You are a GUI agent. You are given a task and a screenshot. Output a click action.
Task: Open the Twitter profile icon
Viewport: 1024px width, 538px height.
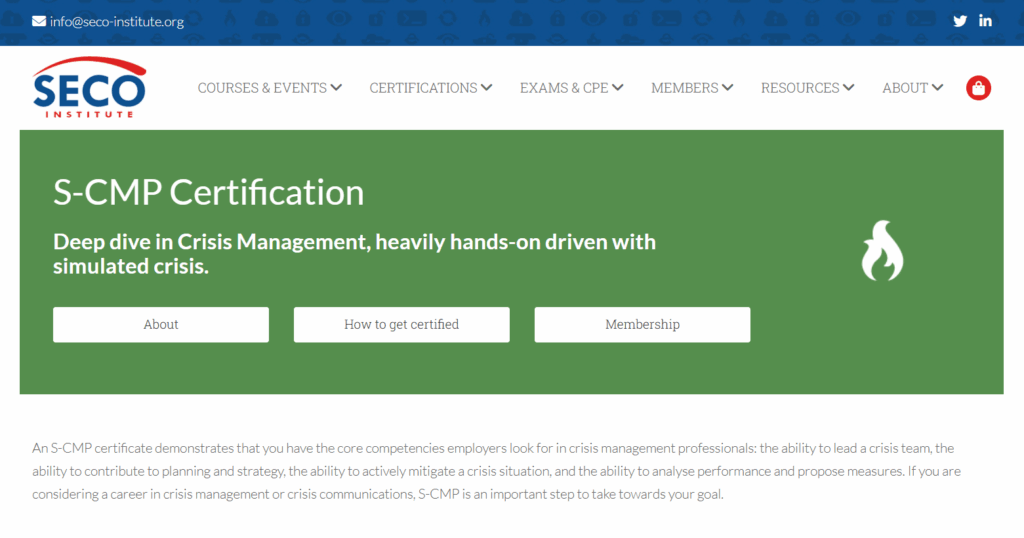[959, 21]
